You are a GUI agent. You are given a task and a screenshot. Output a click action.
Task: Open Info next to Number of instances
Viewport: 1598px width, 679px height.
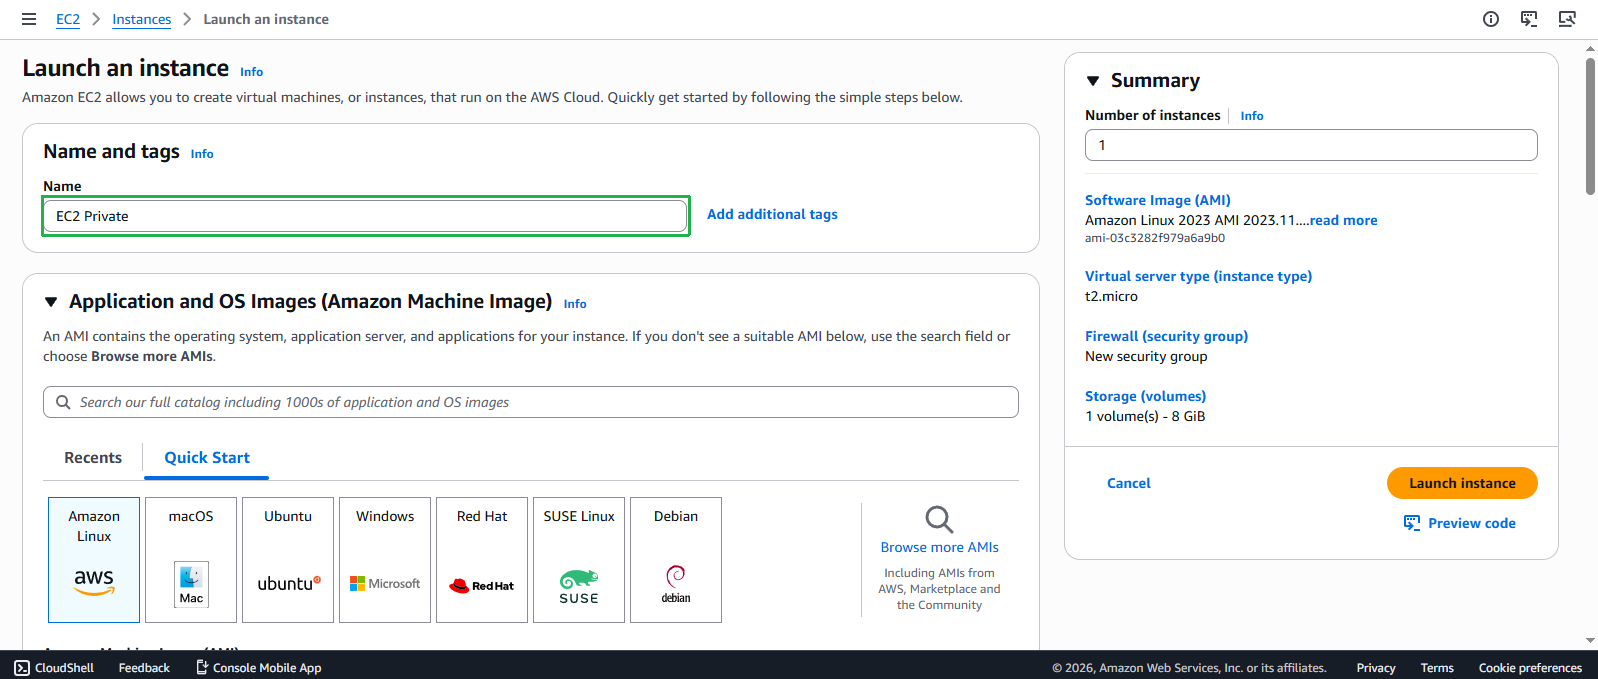(x=1252, y=116)
